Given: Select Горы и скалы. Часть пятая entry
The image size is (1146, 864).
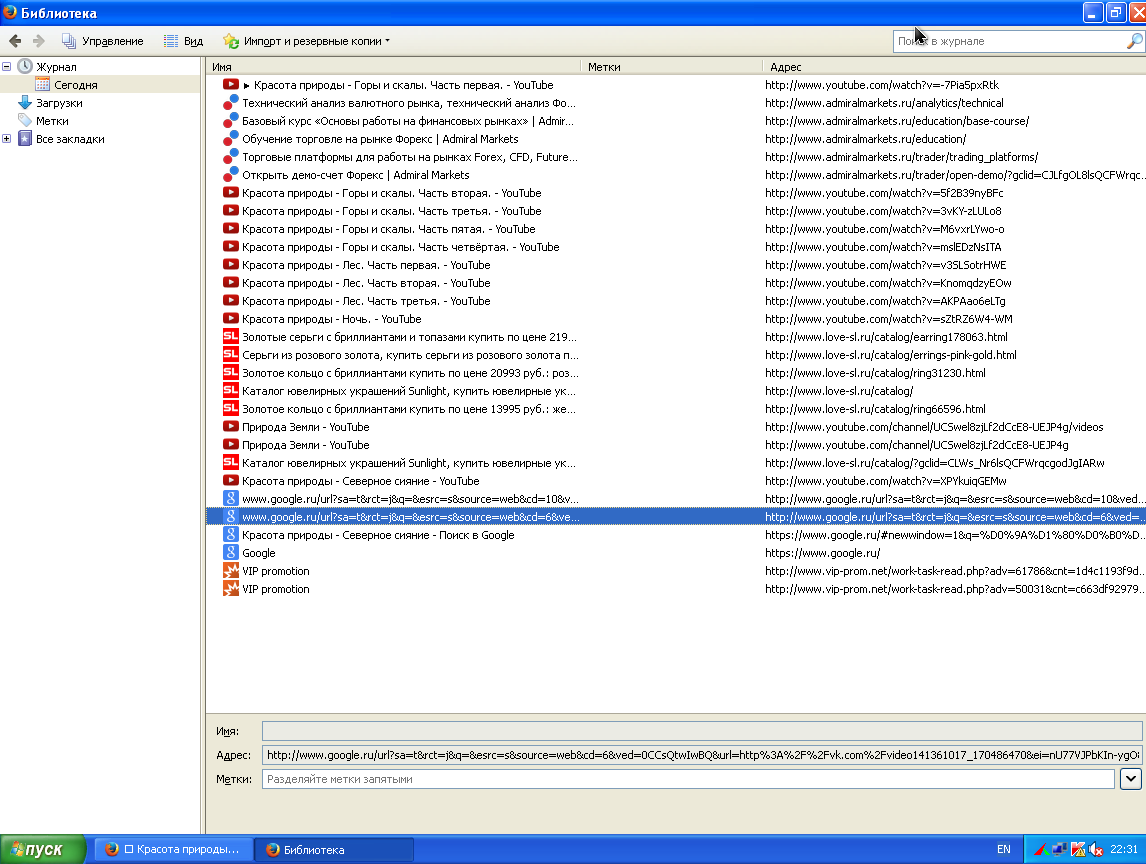Looking at the screenshot, I should [x=388, y=230].
